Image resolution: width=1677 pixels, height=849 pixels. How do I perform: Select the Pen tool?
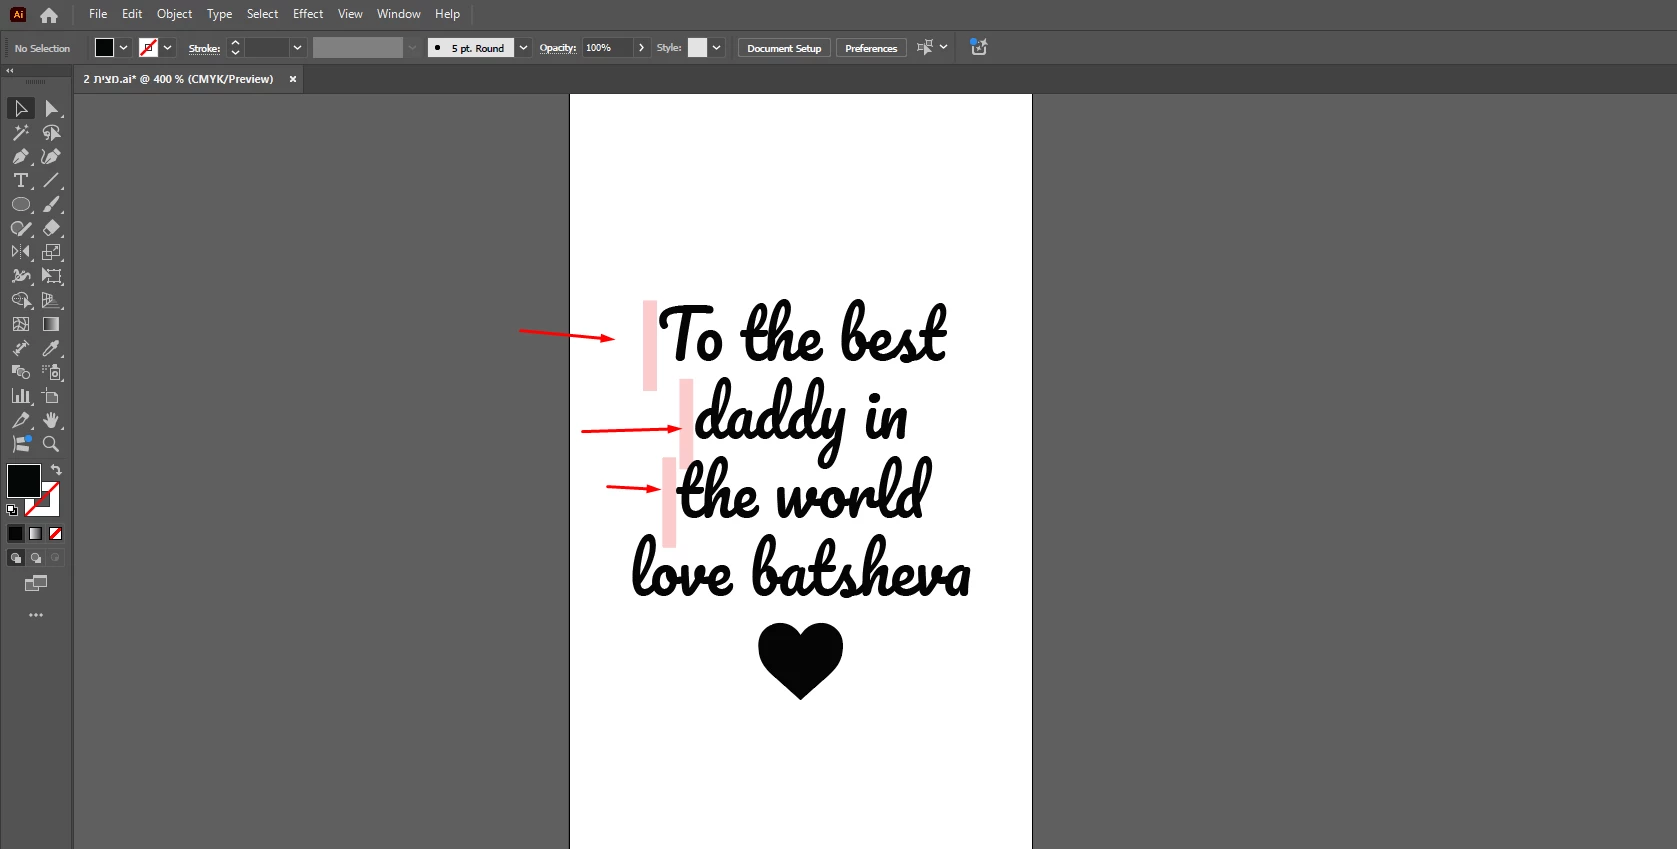tap(20, 157)
